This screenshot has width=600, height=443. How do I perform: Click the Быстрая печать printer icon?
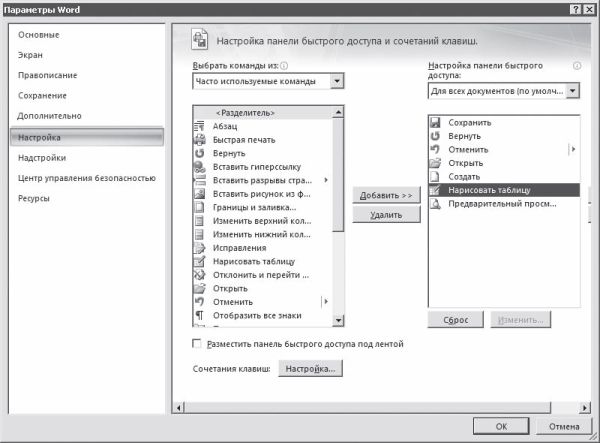coord(199,140)
